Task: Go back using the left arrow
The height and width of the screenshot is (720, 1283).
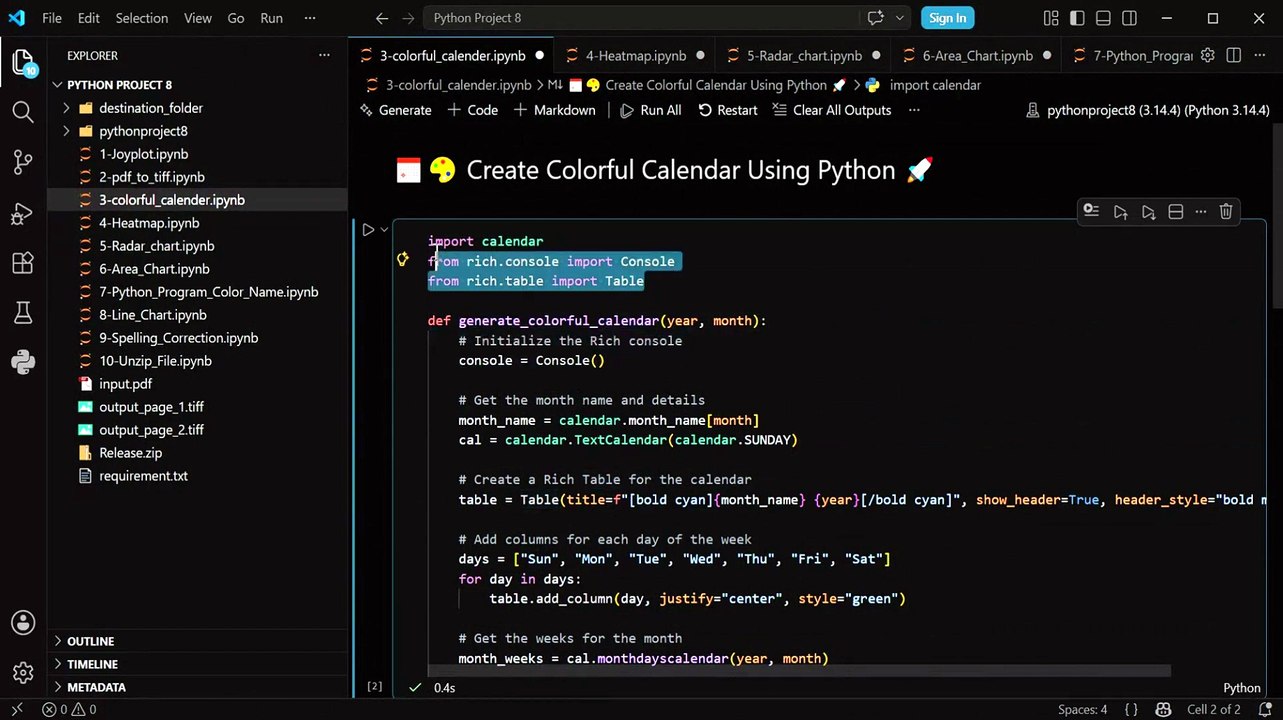Action: pyautogui.click(x=382, y=18)
